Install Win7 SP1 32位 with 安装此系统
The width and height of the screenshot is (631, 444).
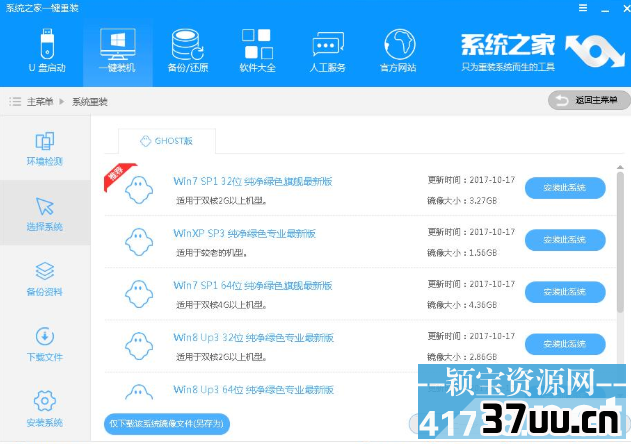565,188
